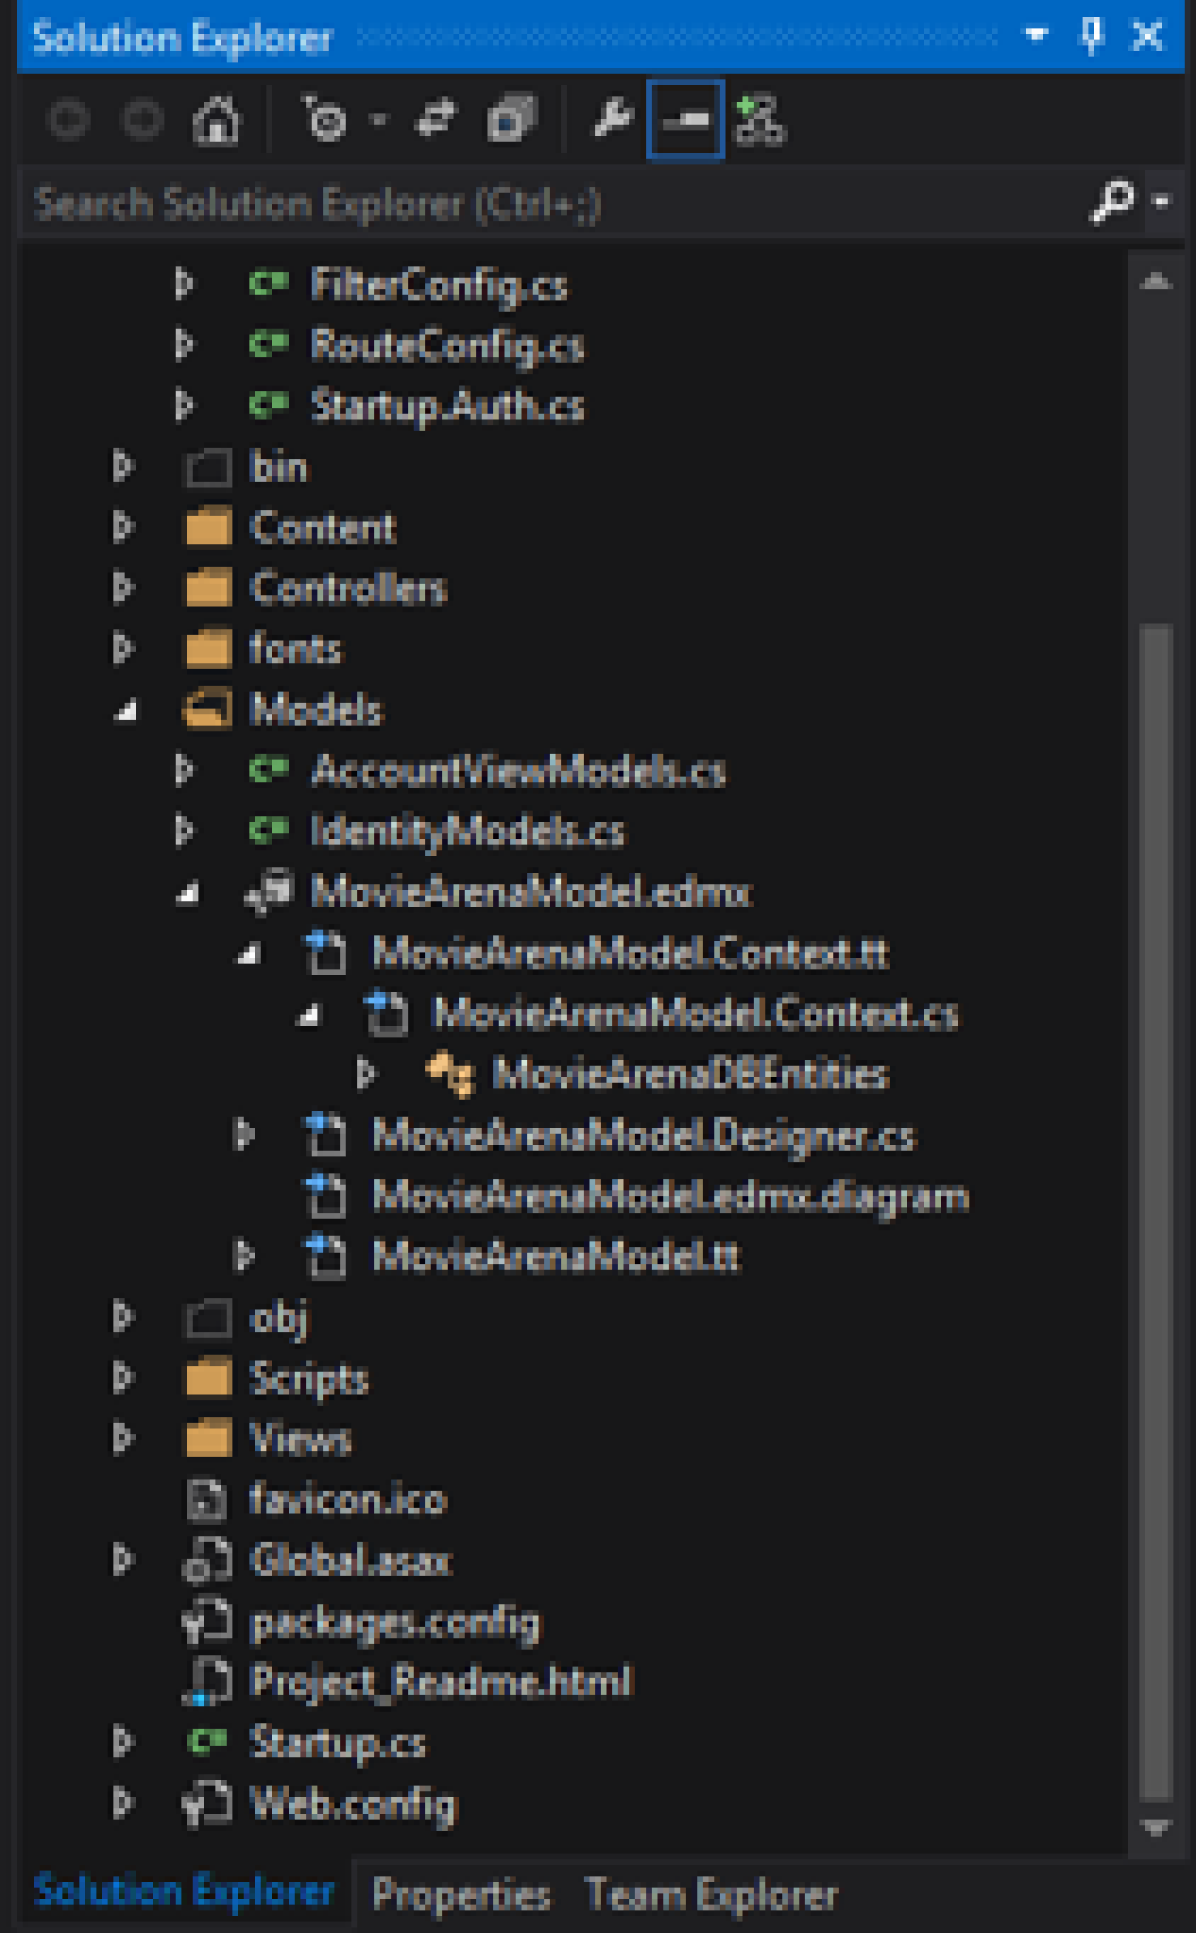Click the Startup.Auth.cs C# file icon
The image size is (1196, 1933).
click(x=268, y=405)
